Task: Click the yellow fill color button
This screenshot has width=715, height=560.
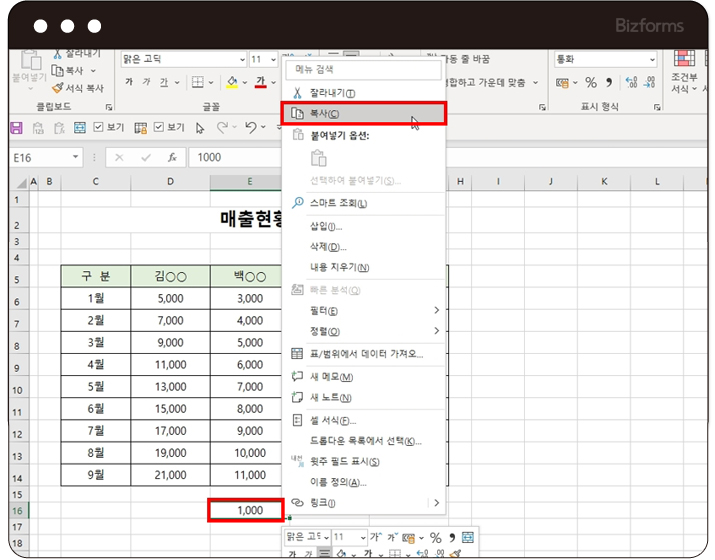Action: coord(232,82)
